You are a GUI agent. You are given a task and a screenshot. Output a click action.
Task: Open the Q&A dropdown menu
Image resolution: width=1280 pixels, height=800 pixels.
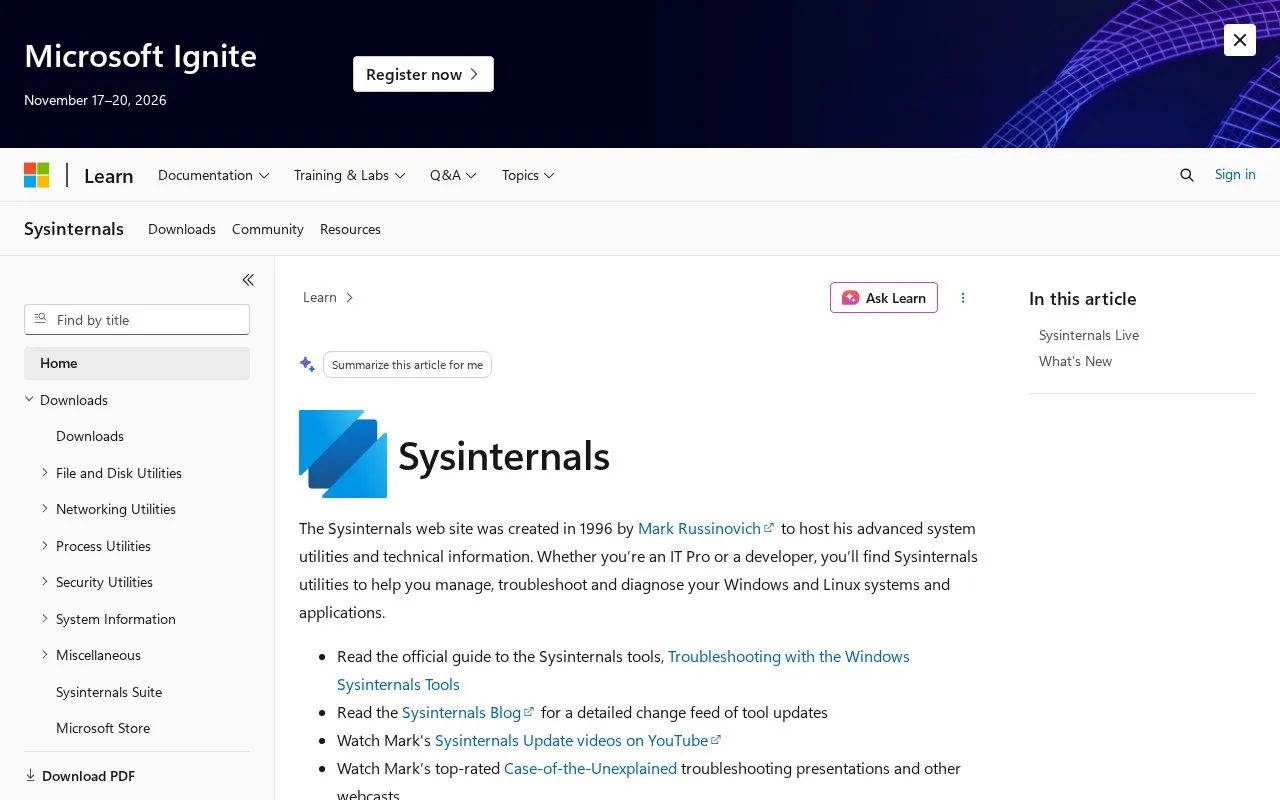click(x=453, y=175)
